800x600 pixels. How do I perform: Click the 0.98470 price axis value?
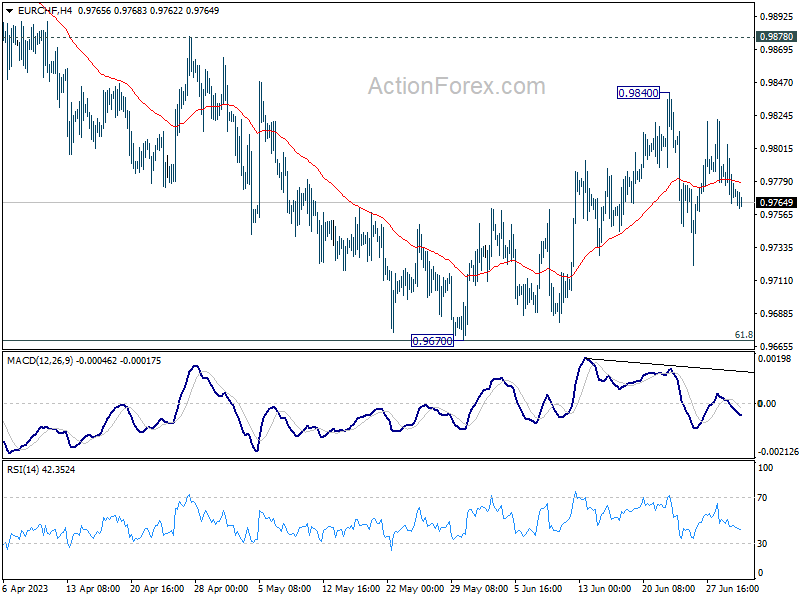(777, 83)
